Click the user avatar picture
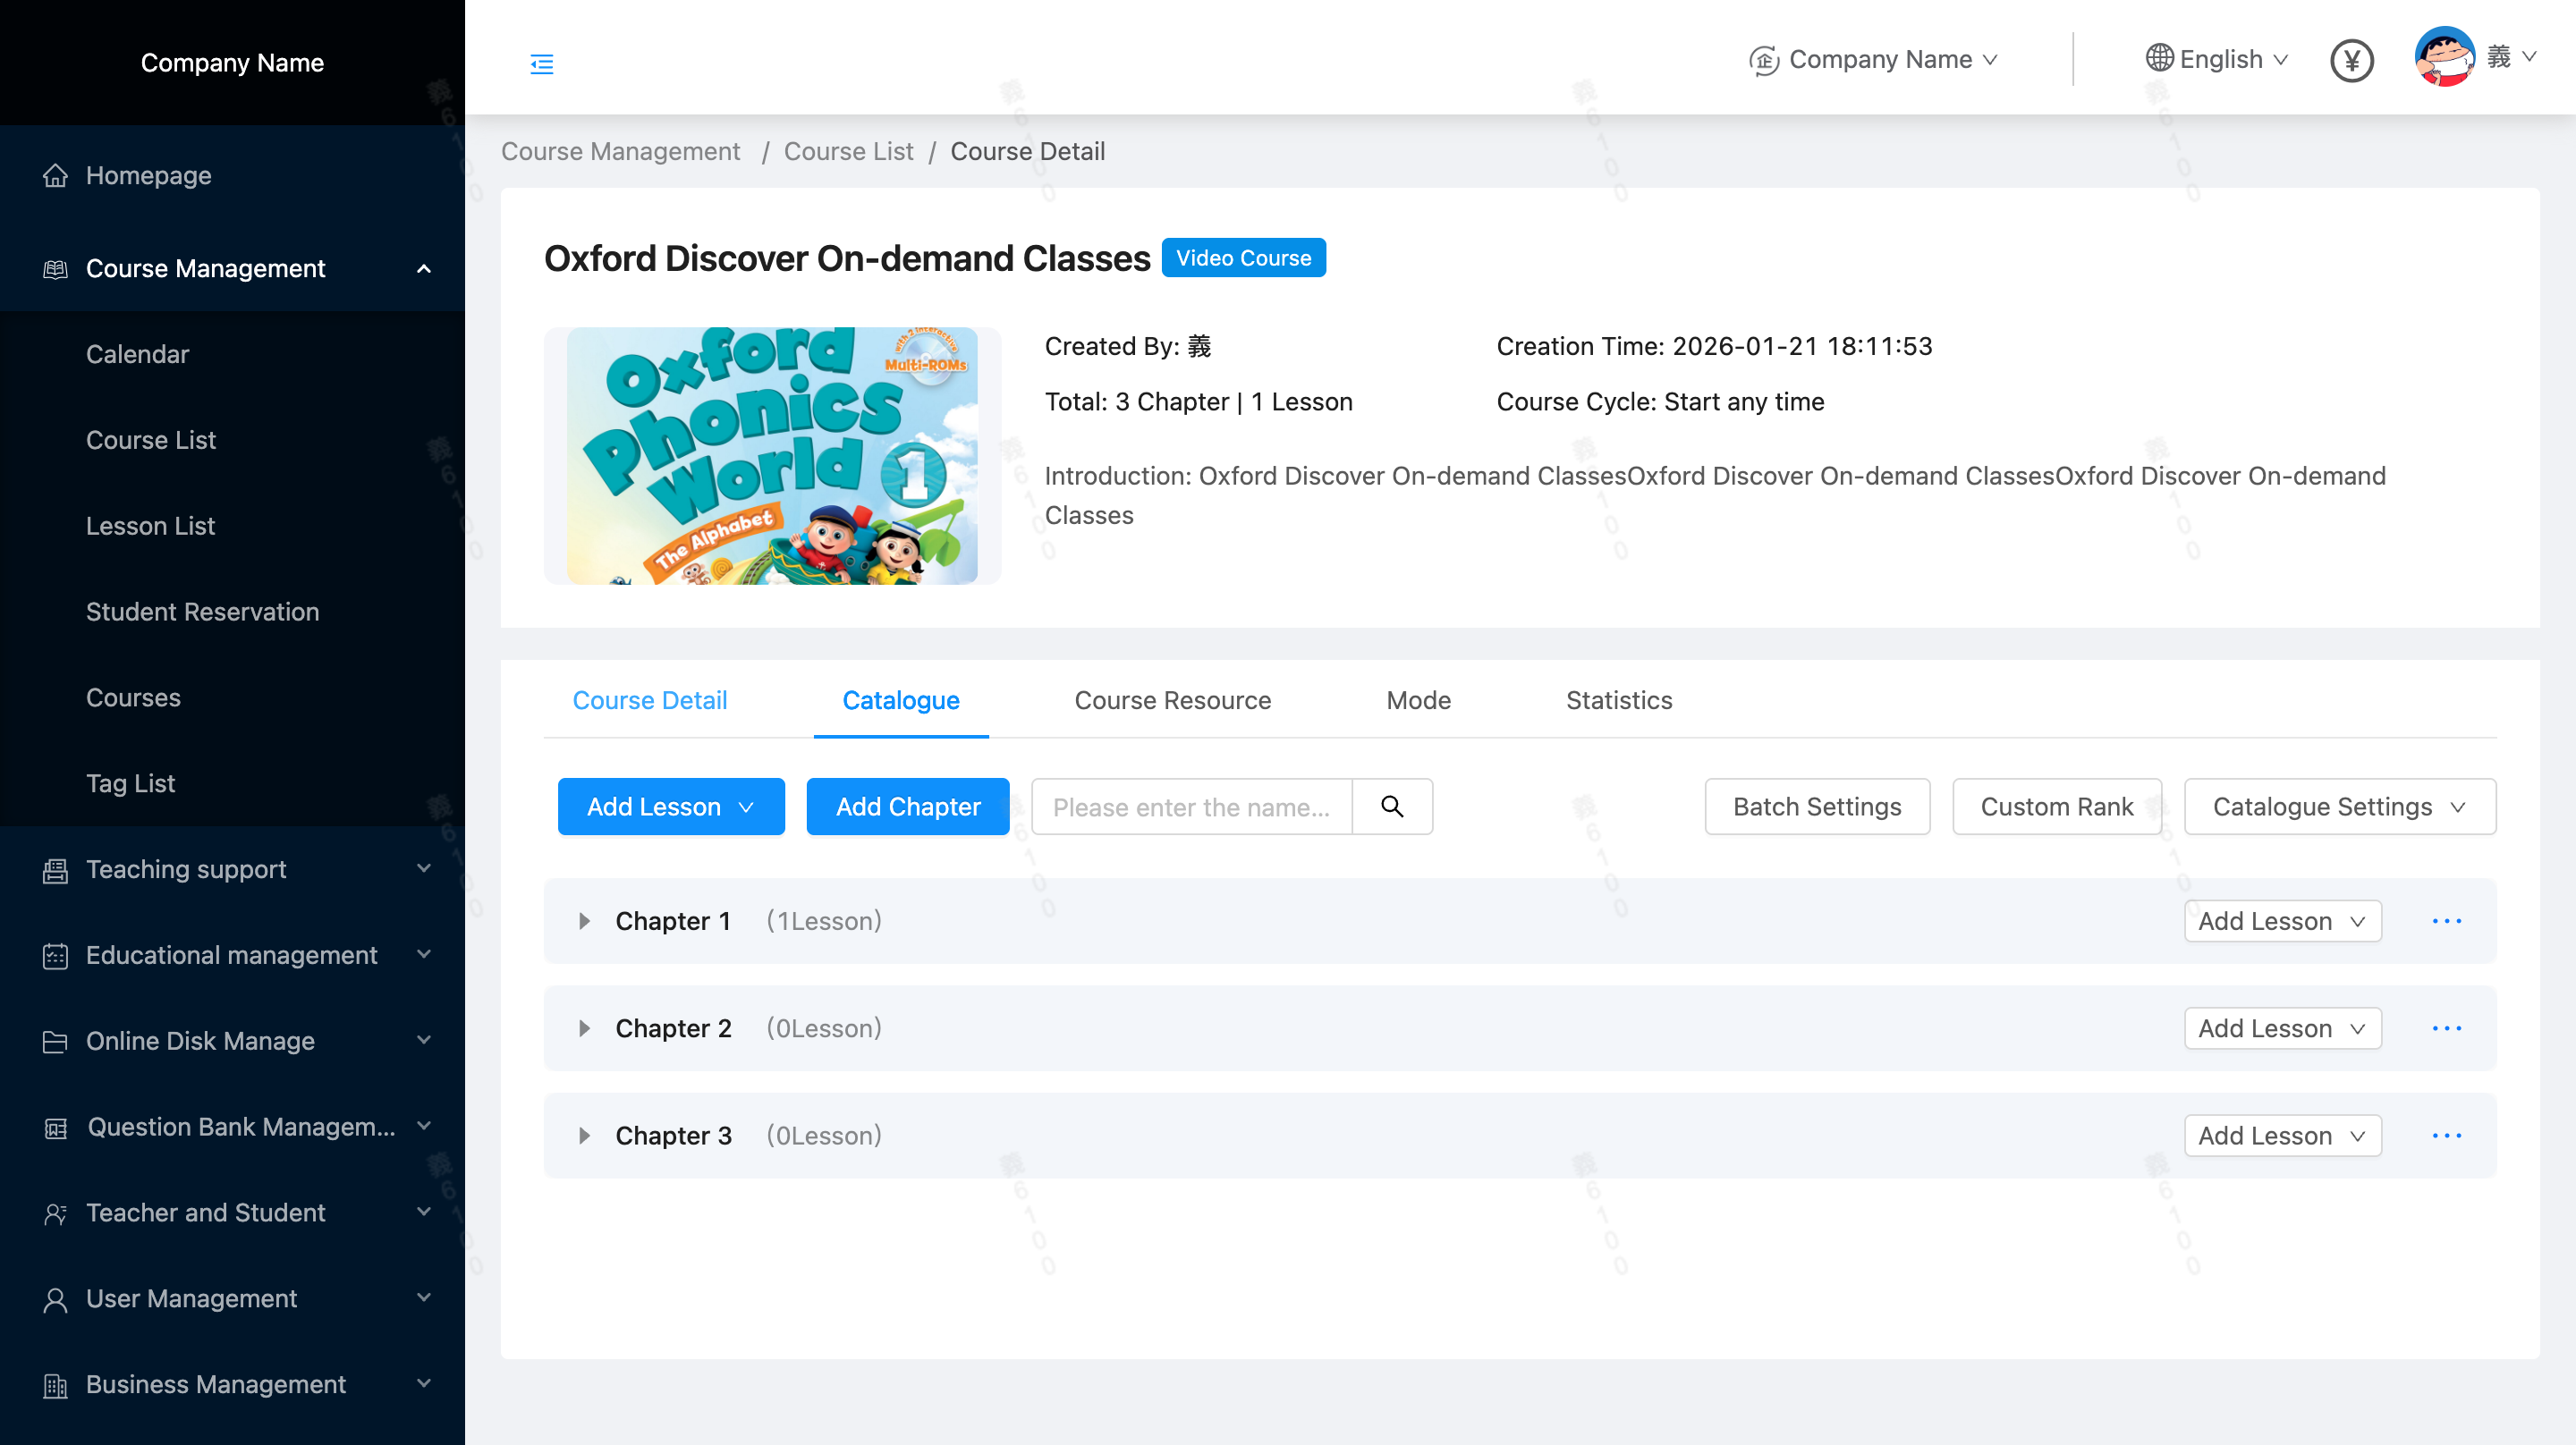The height and width of the screenshot is (1445, 2576). point(2444,58)
